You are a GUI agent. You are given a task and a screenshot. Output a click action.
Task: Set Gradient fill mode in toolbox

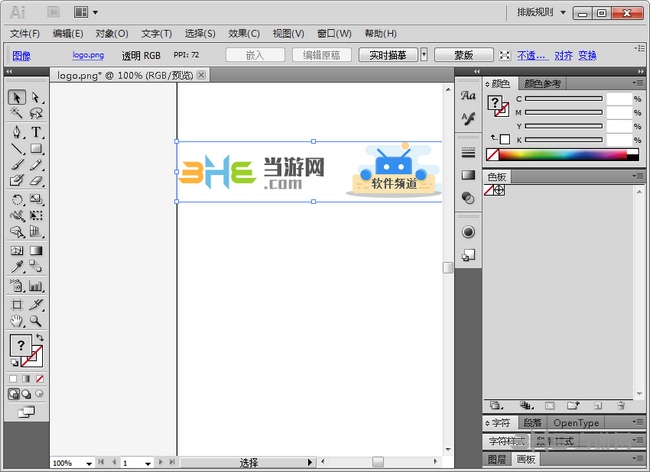pyautogui.click(x=26, y=379)
